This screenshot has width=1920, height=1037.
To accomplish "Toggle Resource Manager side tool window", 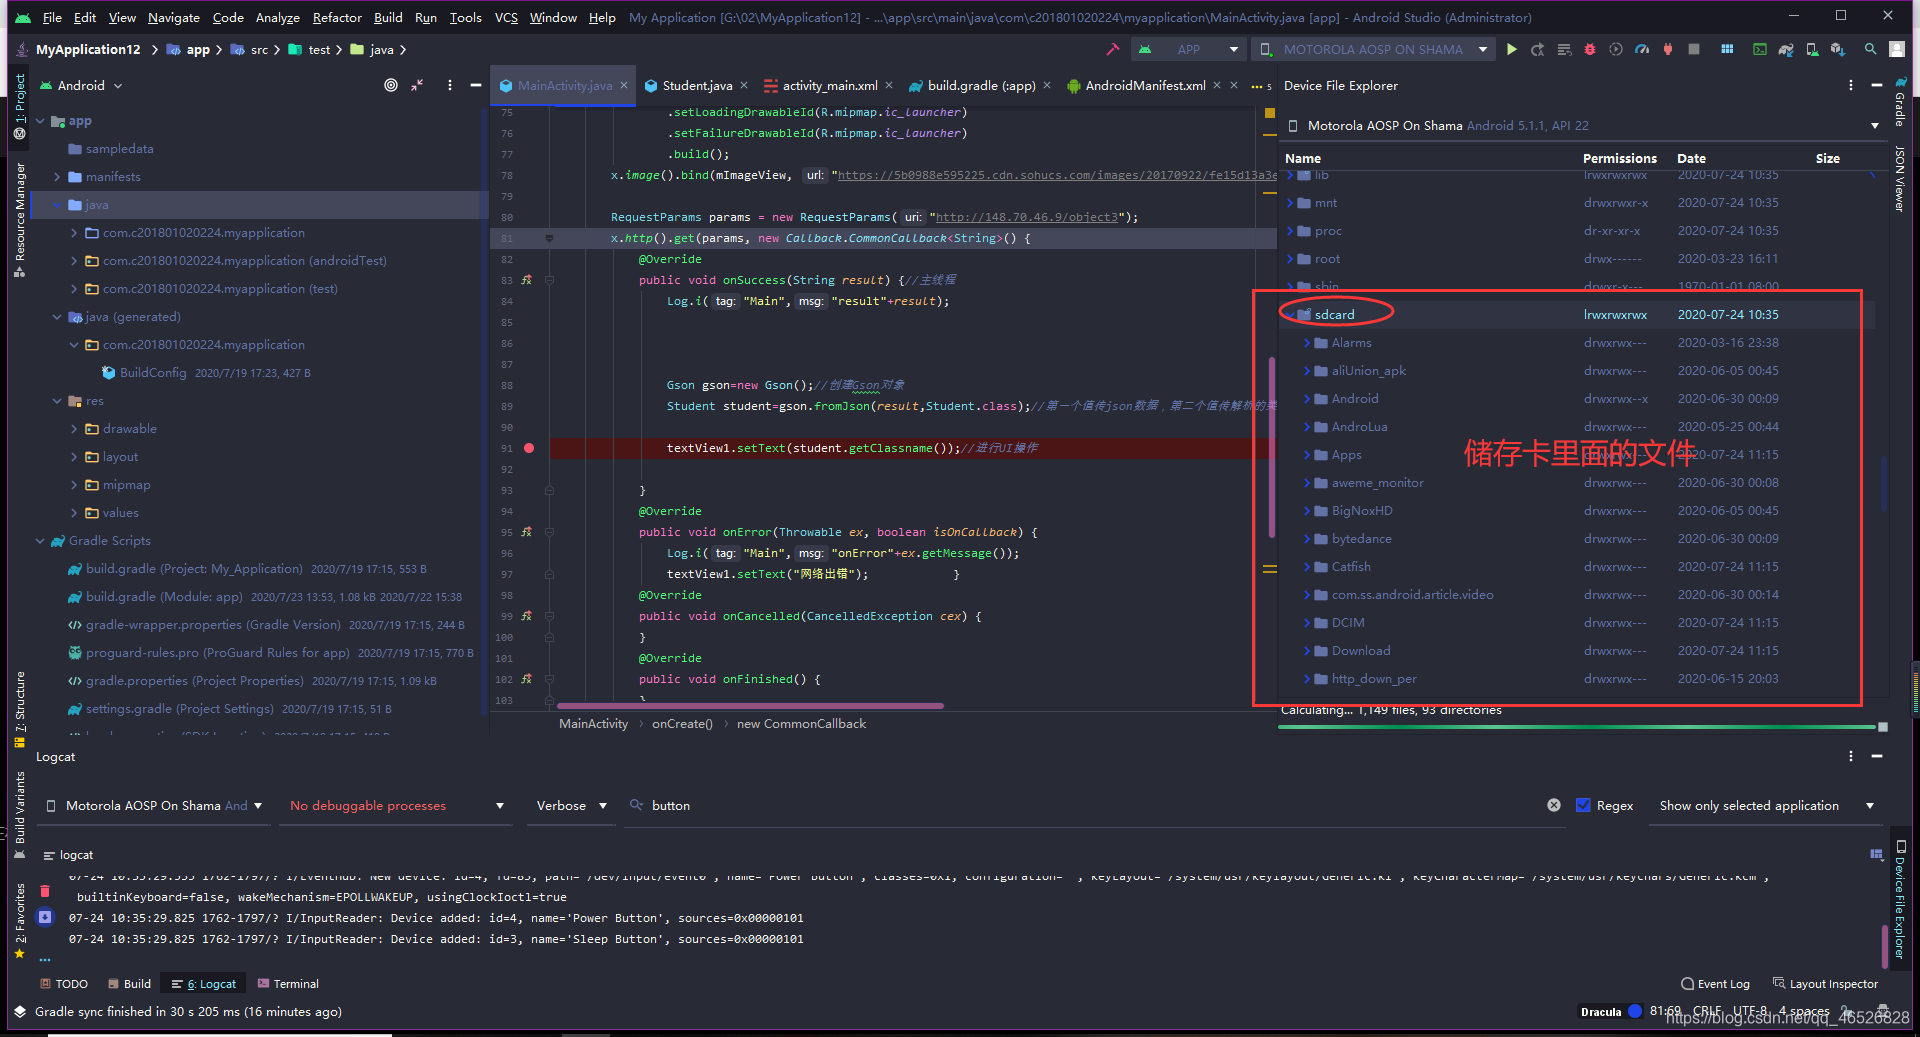I will pyautogui.click(x=19, y=219).
